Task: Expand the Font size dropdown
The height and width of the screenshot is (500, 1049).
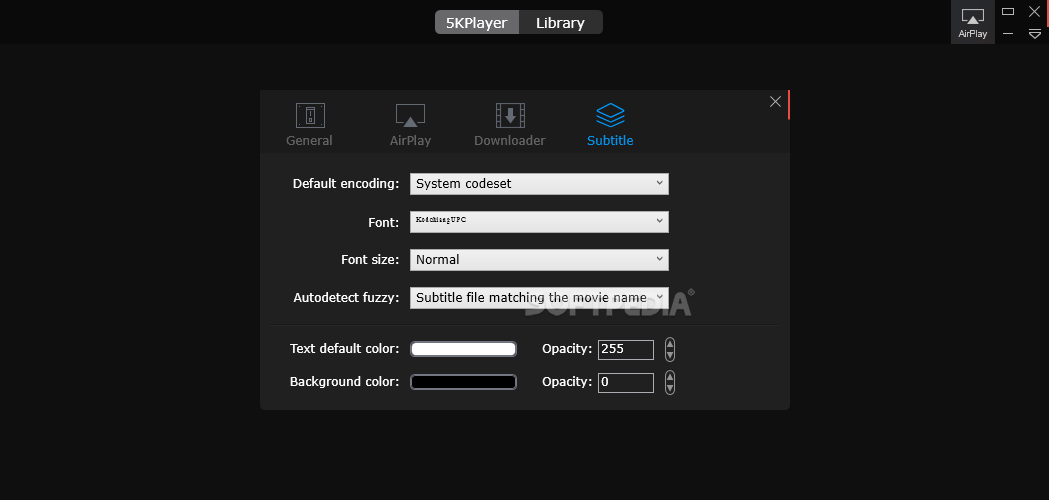Action: 539,260
